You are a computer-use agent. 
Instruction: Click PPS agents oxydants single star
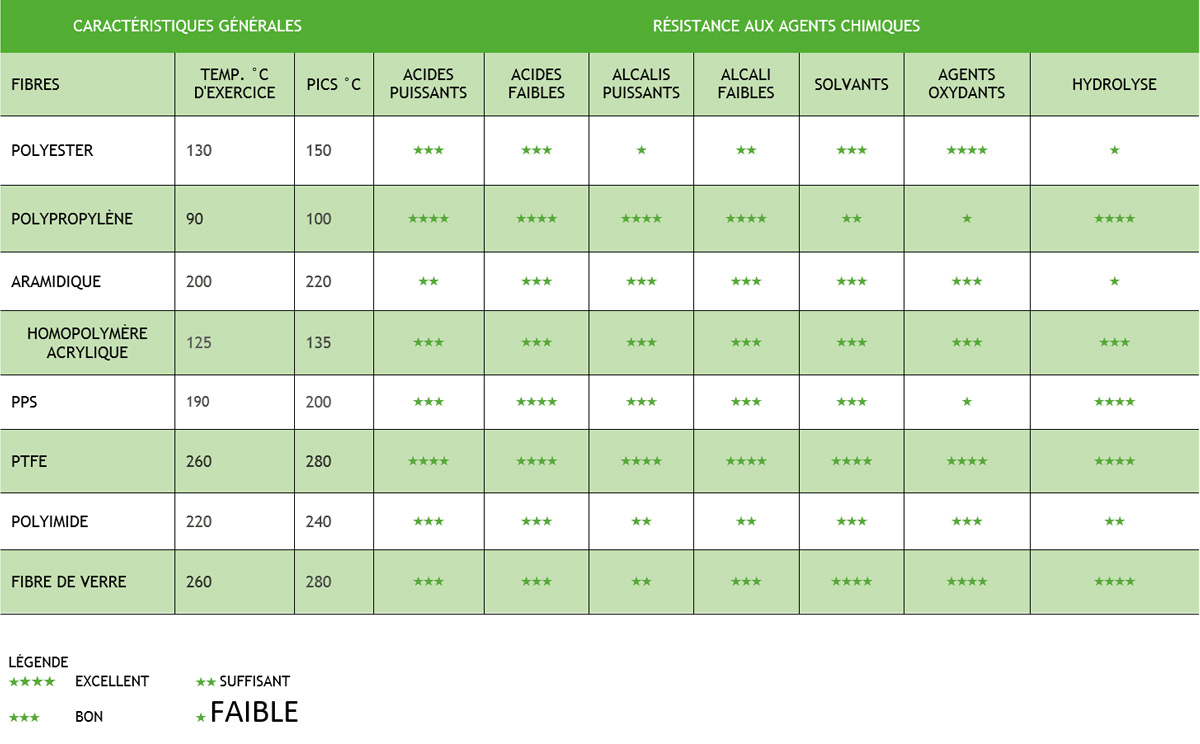(966, 402)
